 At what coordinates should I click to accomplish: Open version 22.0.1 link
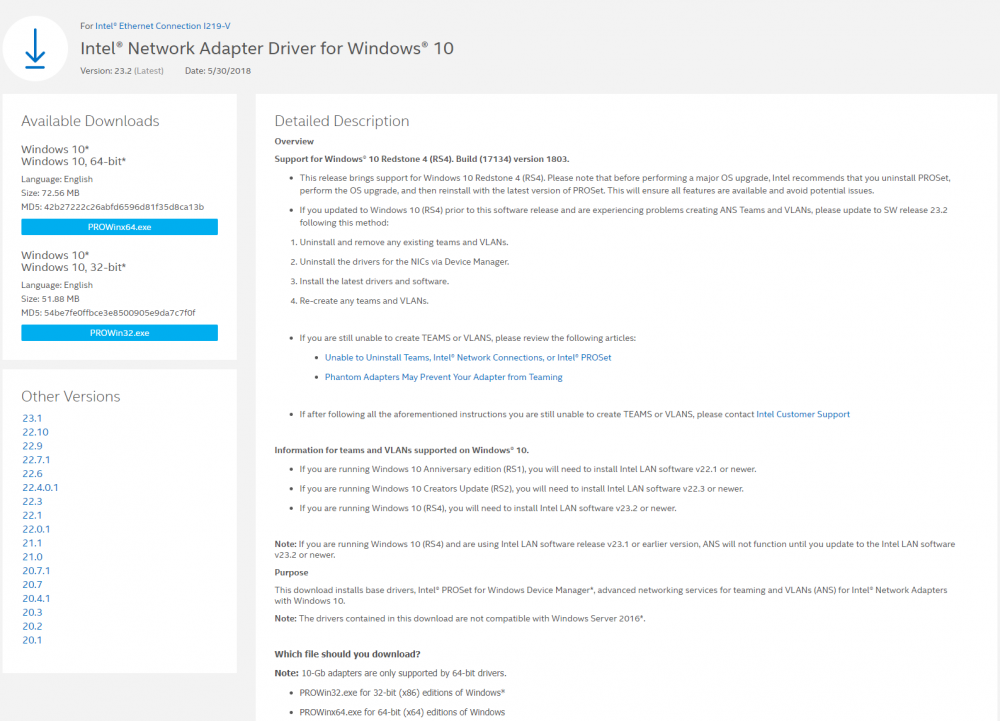pyautogui.click(x=36, y=529)
